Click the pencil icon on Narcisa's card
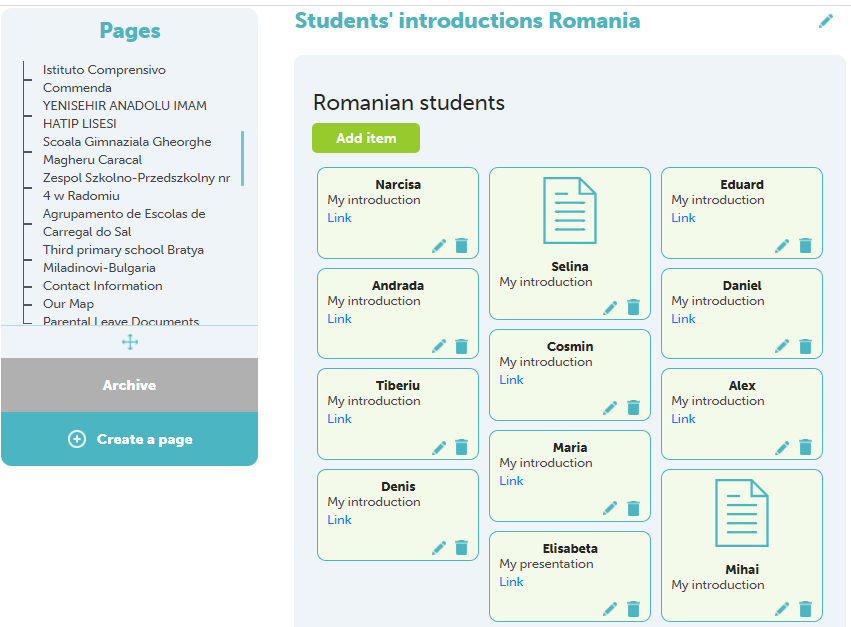The height and width of the screenshot is (627, 851). pyautogui.click(x=439, y=246)
